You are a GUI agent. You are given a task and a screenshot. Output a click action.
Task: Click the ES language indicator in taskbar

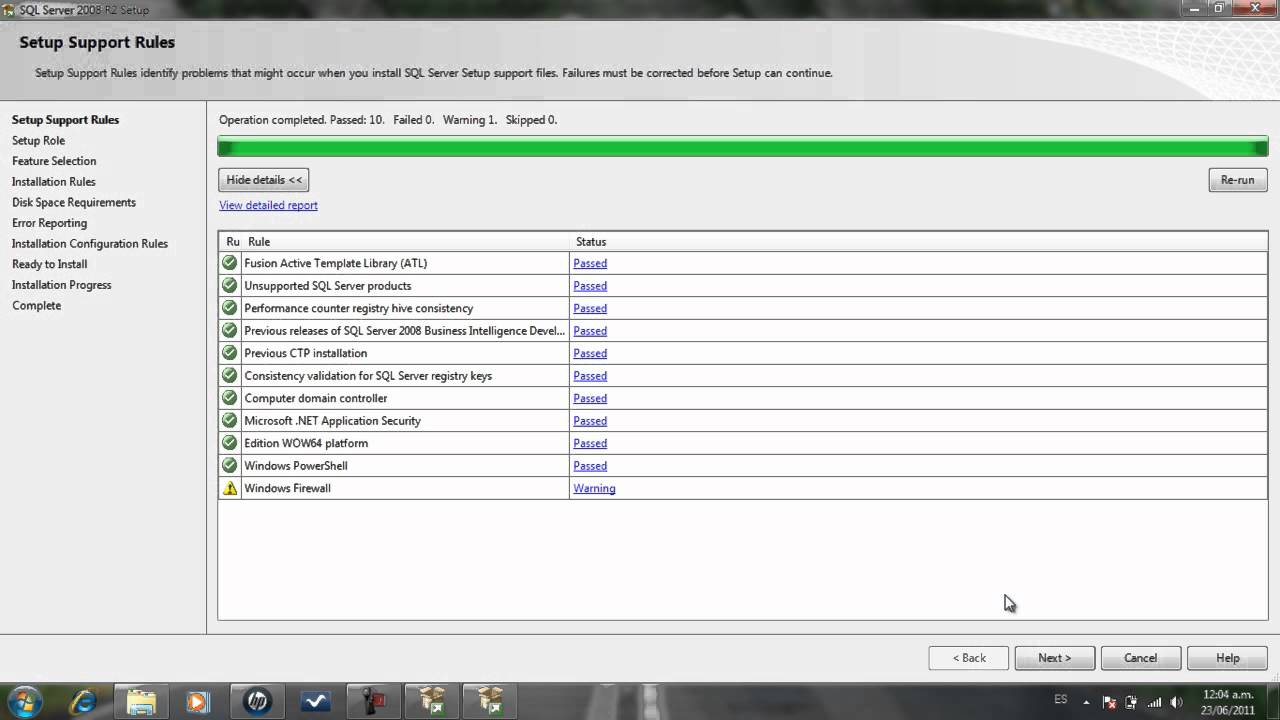pyautogui.click(x=1060, y=700)
